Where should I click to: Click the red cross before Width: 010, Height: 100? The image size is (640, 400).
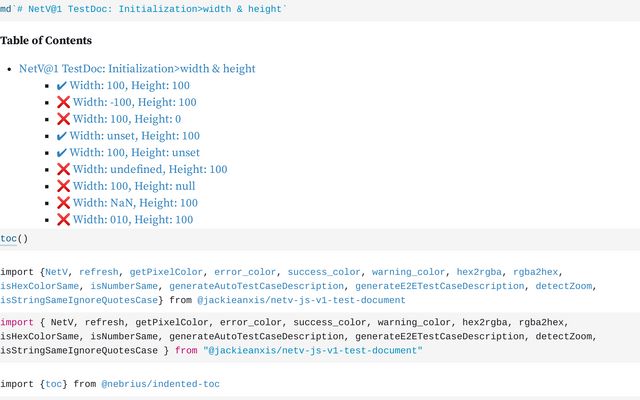pos(63,220)
